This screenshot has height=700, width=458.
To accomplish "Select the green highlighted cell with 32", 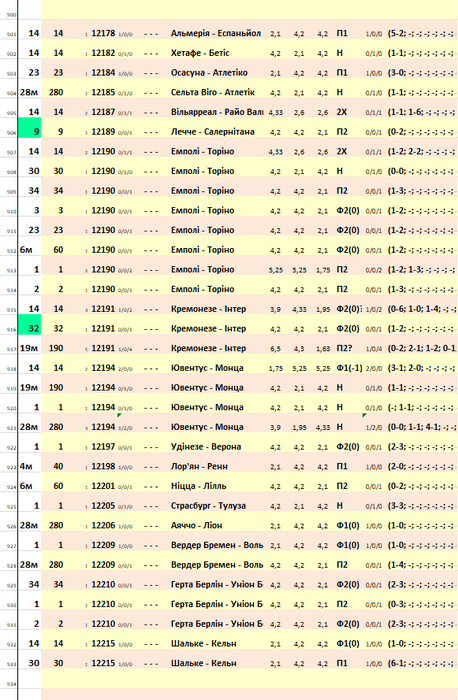I will (29, 325).
